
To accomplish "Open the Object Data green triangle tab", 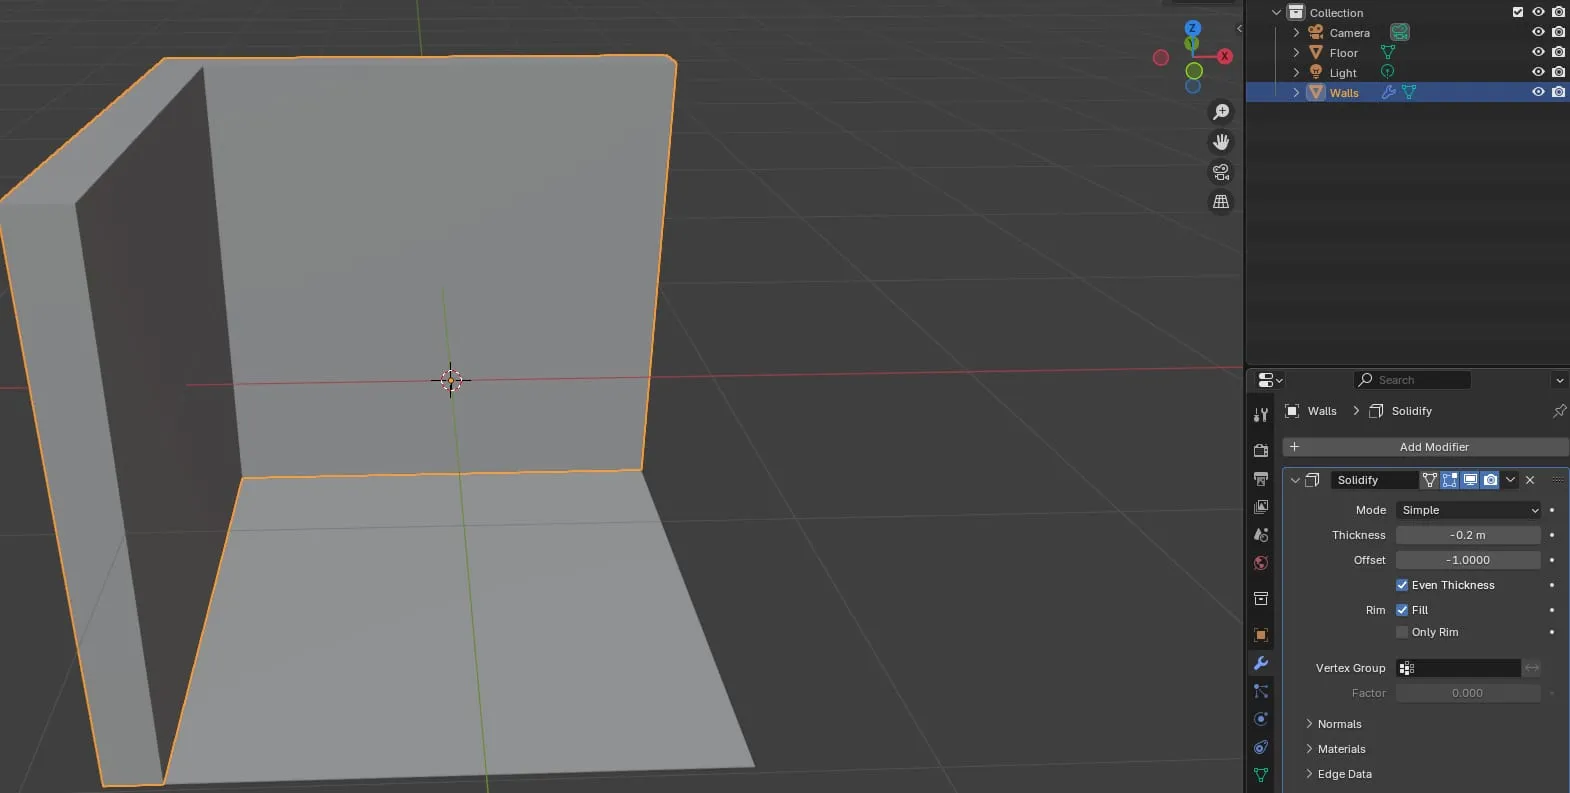I will click(1261, 775).
